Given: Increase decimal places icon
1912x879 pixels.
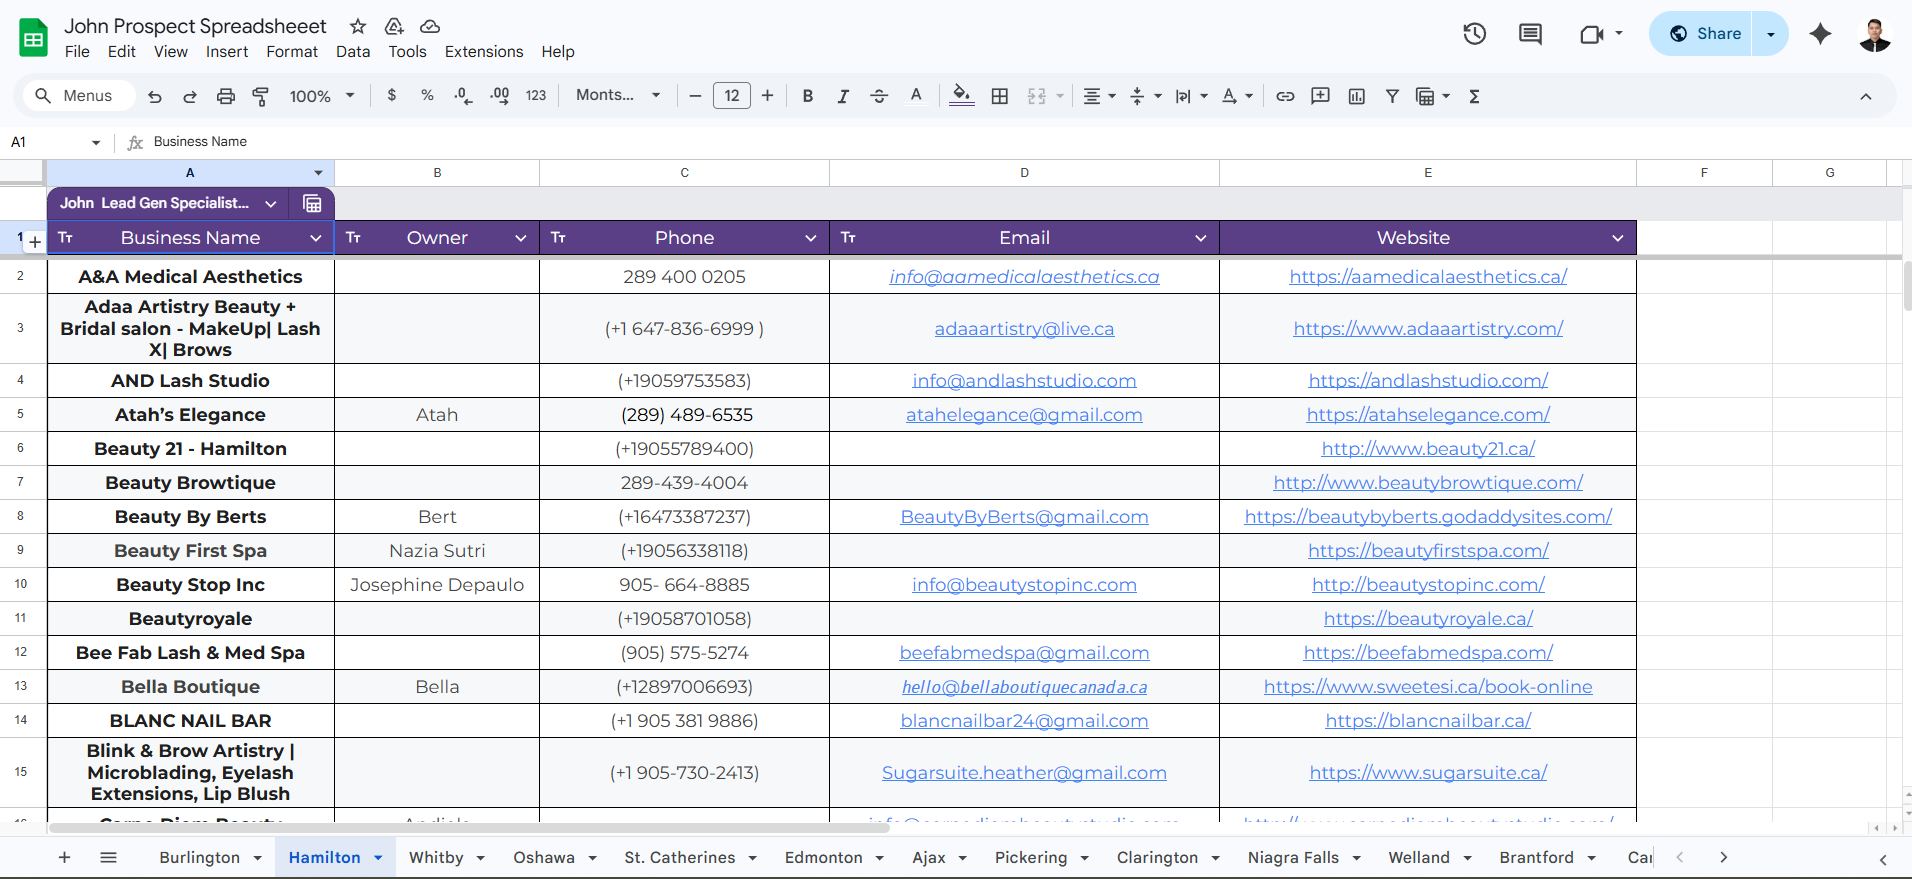Looking at the screenshot, I should [500, 96].
